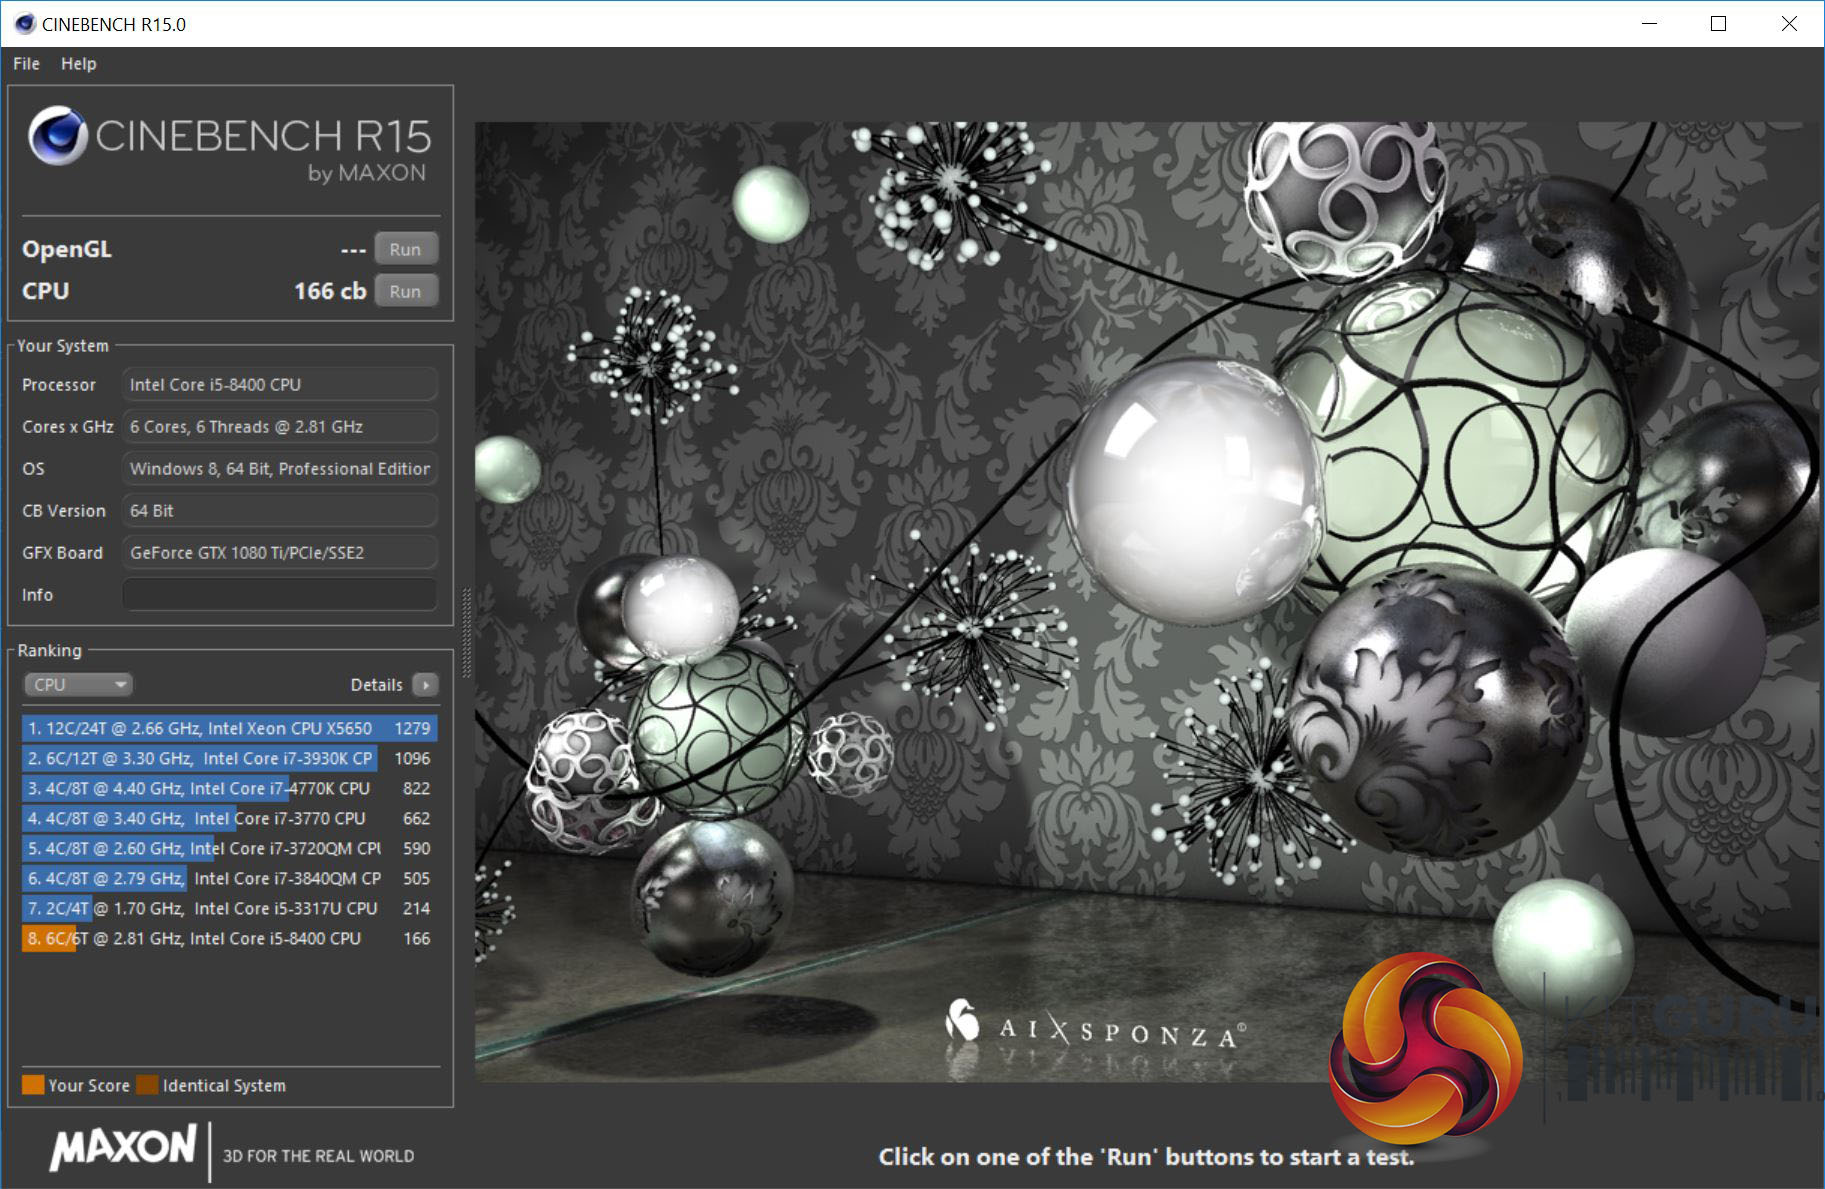The height and width of the screenshot is (1189, 1825).
Task: Click the Cinebench icon in title bar
Action: coord(24,24)
